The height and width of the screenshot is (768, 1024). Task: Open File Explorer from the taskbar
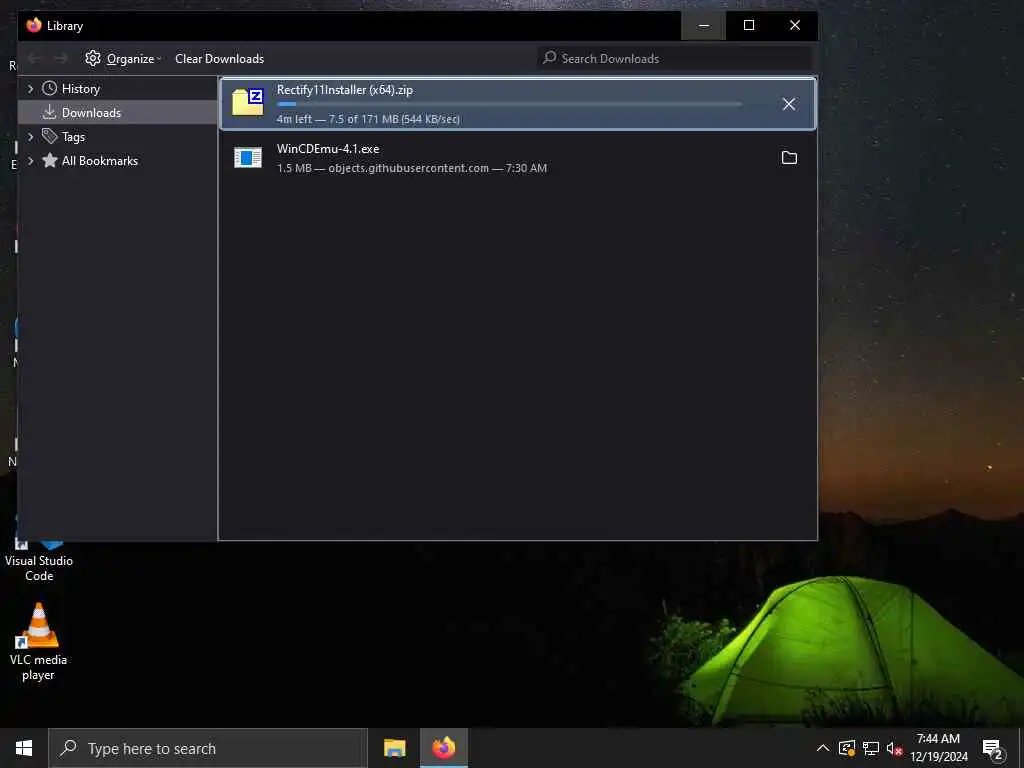[394, 748]
